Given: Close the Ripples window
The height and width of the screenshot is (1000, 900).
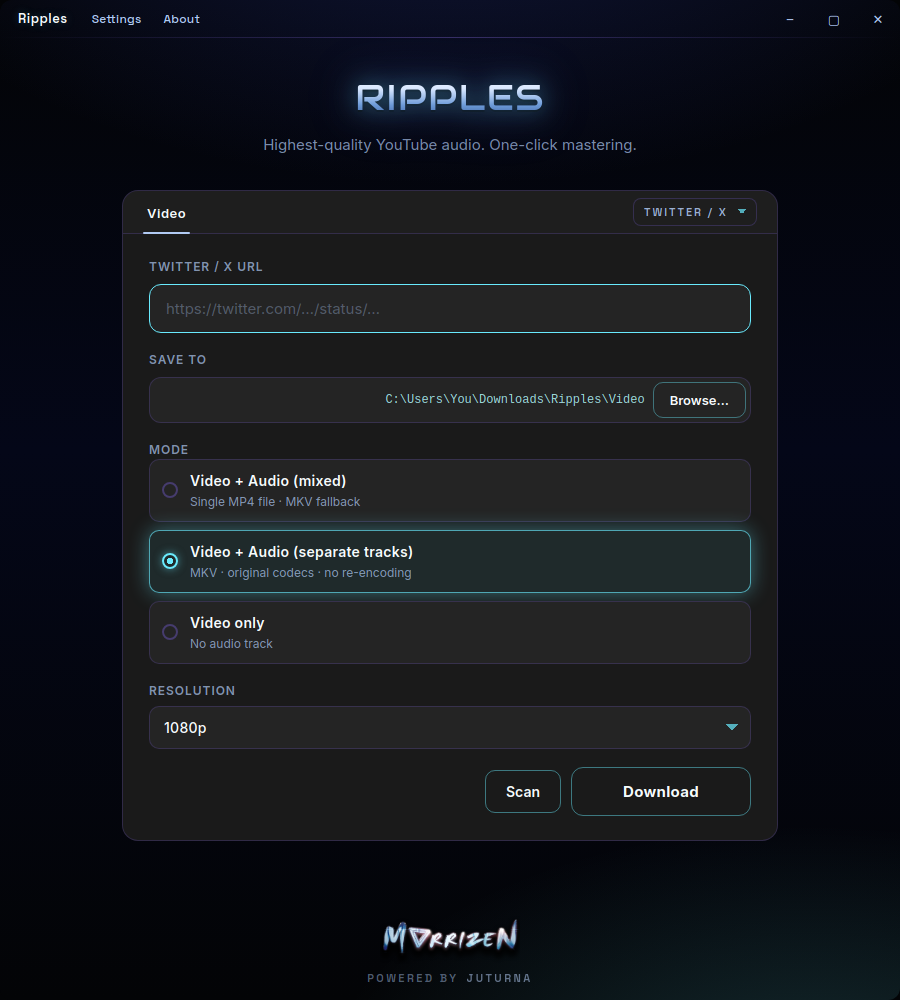Looking at the screenshot, I should click(x=878, y=20).
